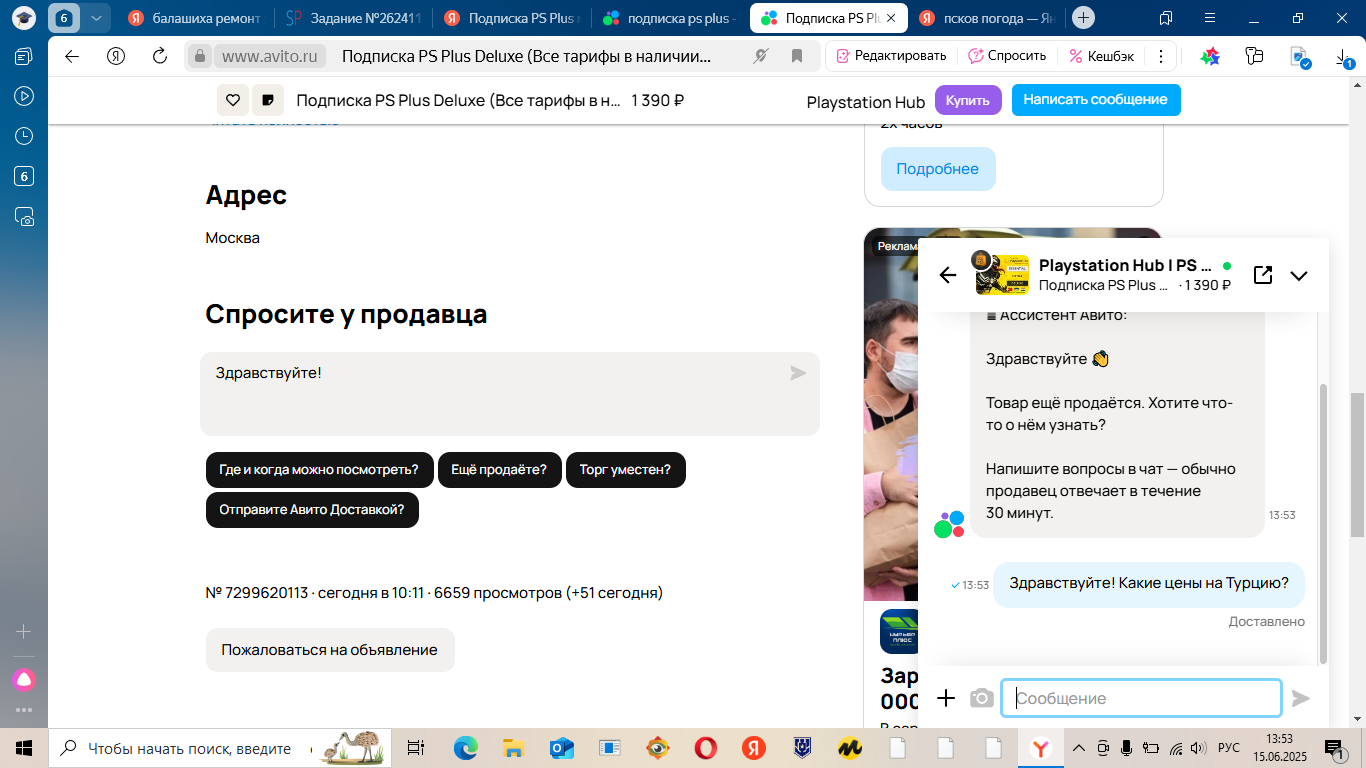Open File Explorer from the taskbar
Image resolution: width=1366 pixels, height=768 pixels.
tap(514, 748)
